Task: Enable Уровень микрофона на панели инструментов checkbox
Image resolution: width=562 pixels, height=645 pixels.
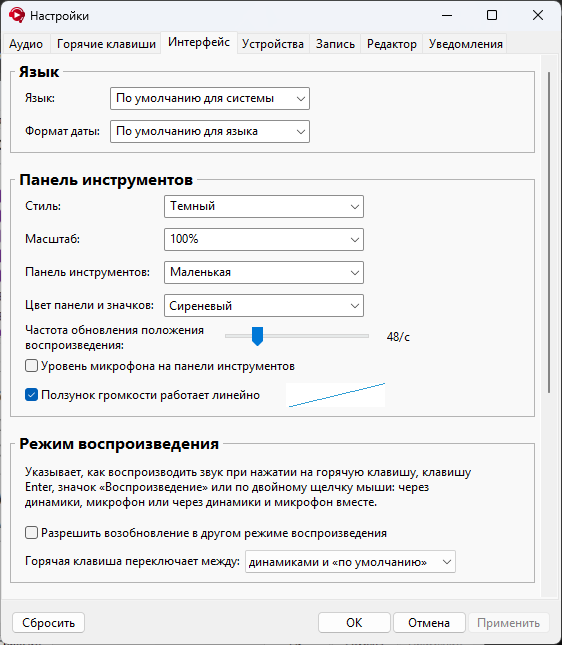Action: 32,366
